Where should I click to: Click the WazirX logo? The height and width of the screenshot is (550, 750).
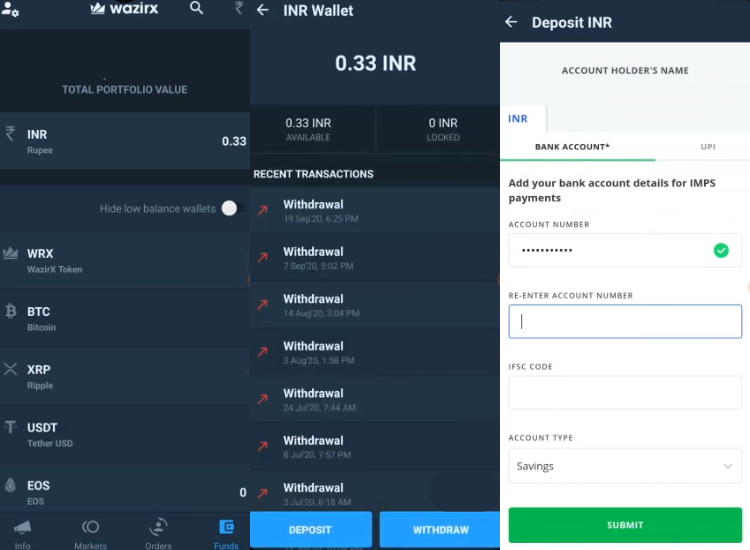coord(124,8)
